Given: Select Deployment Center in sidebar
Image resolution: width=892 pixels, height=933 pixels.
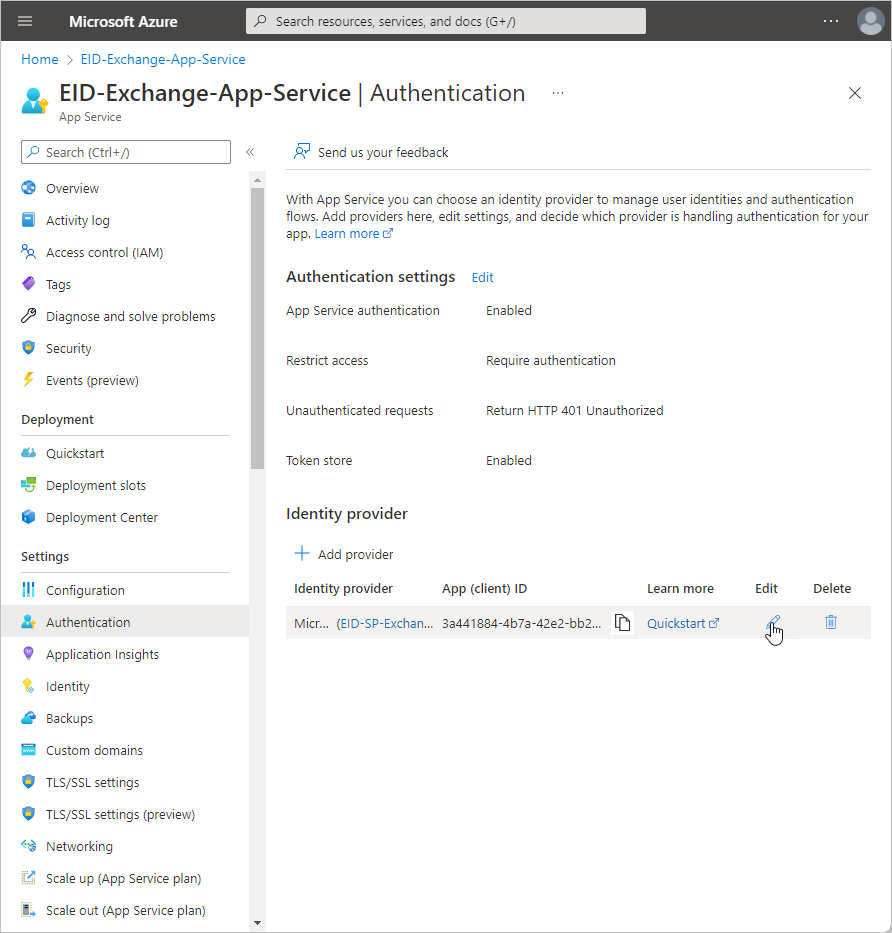Looking at the screenshot, I should click(x=101, y=518).
